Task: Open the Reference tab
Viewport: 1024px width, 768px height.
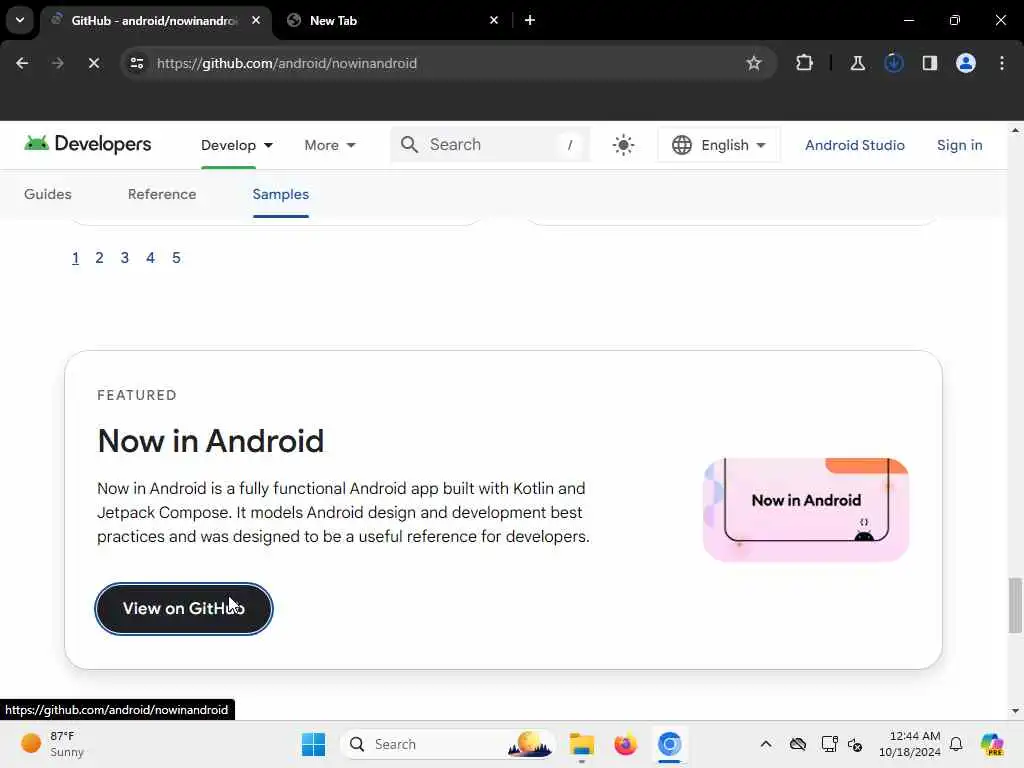Action: click(x=162, y=194)
